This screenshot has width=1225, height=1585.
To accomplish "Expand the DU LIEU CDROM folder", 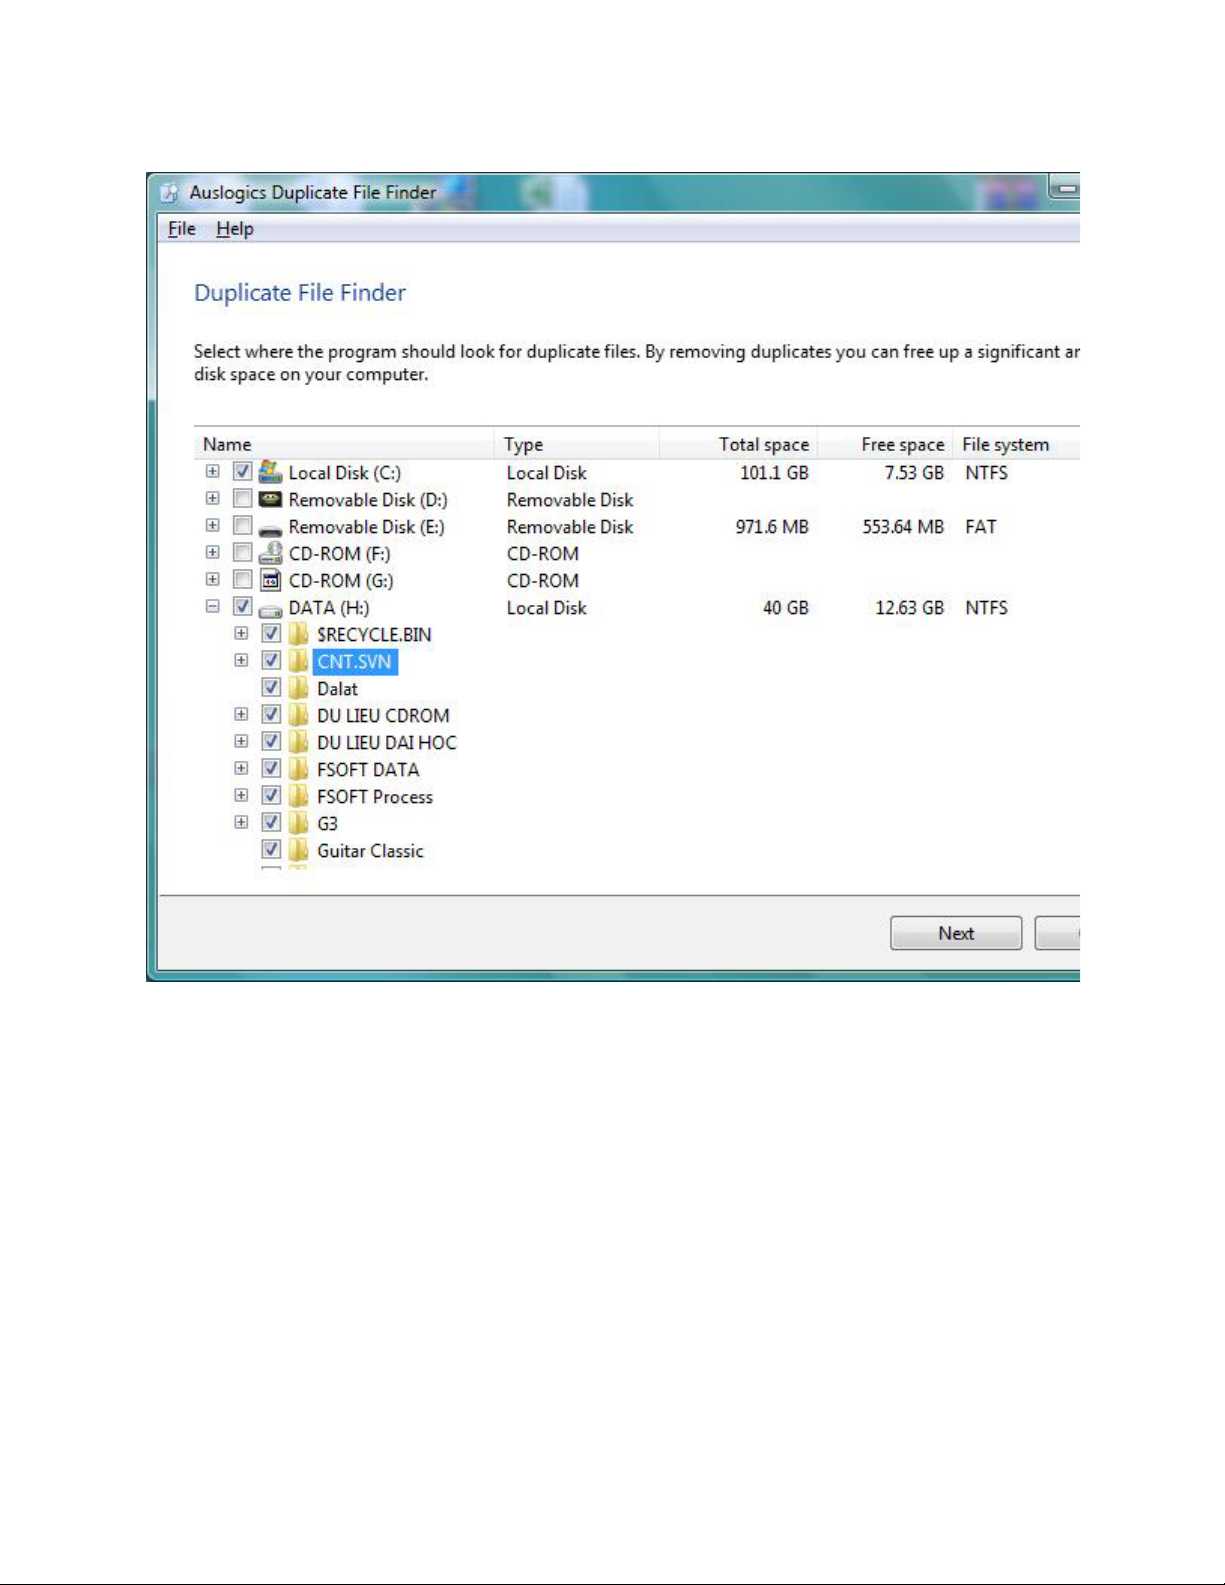I will coord(241,714).
